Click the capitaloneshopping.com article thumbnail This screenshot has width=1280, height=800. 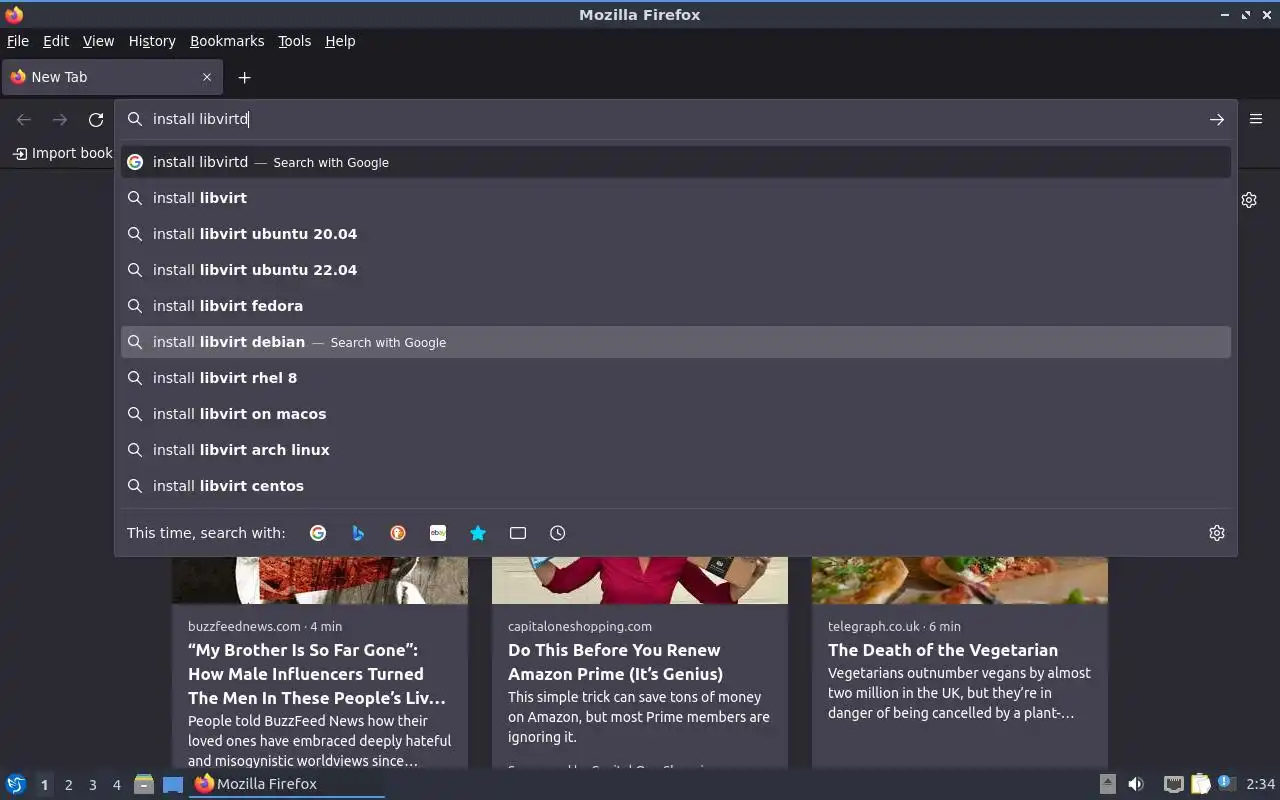pyautogui.click(x=640, y=580)
